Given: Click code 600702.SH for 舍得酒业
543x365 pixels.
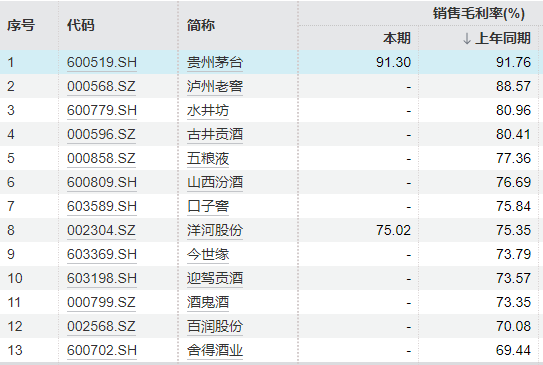Looking at the screenshot, I should click(102, 350).
